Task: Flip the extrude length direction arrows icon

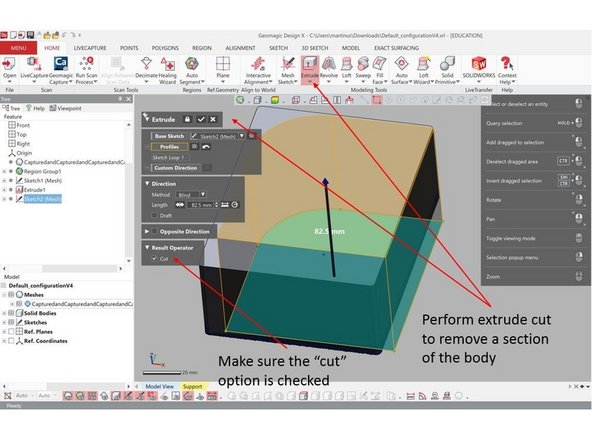Action: [x=180, y=205]
